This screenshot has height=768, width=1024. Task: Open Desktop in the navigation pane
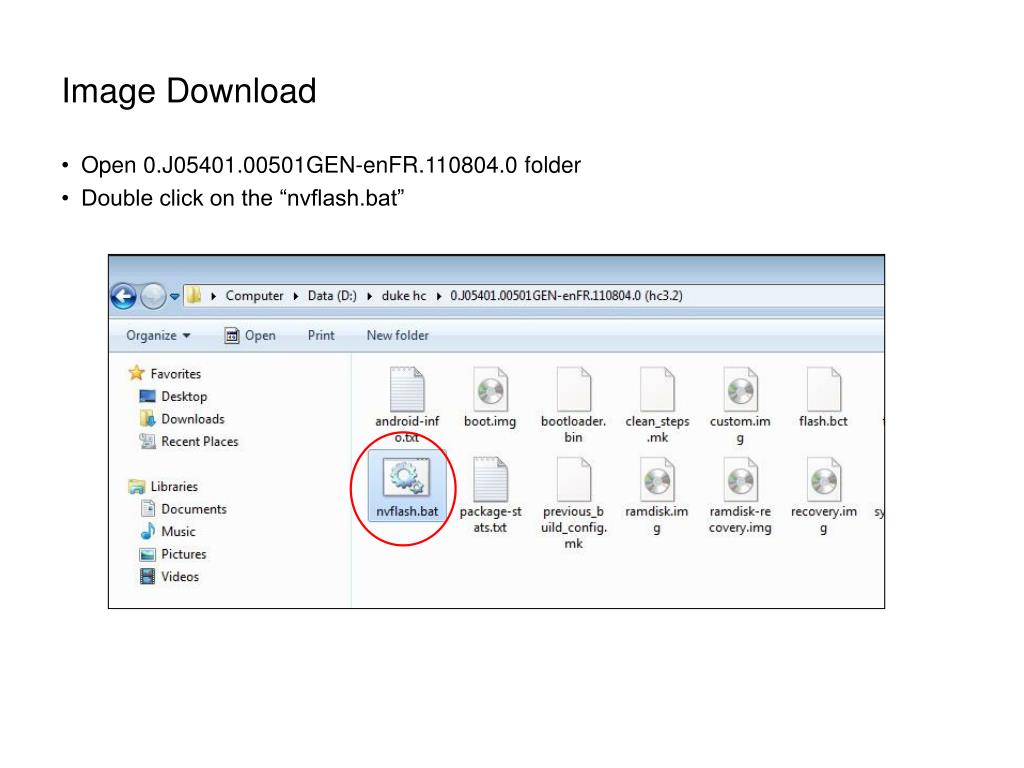click(184, 396)
